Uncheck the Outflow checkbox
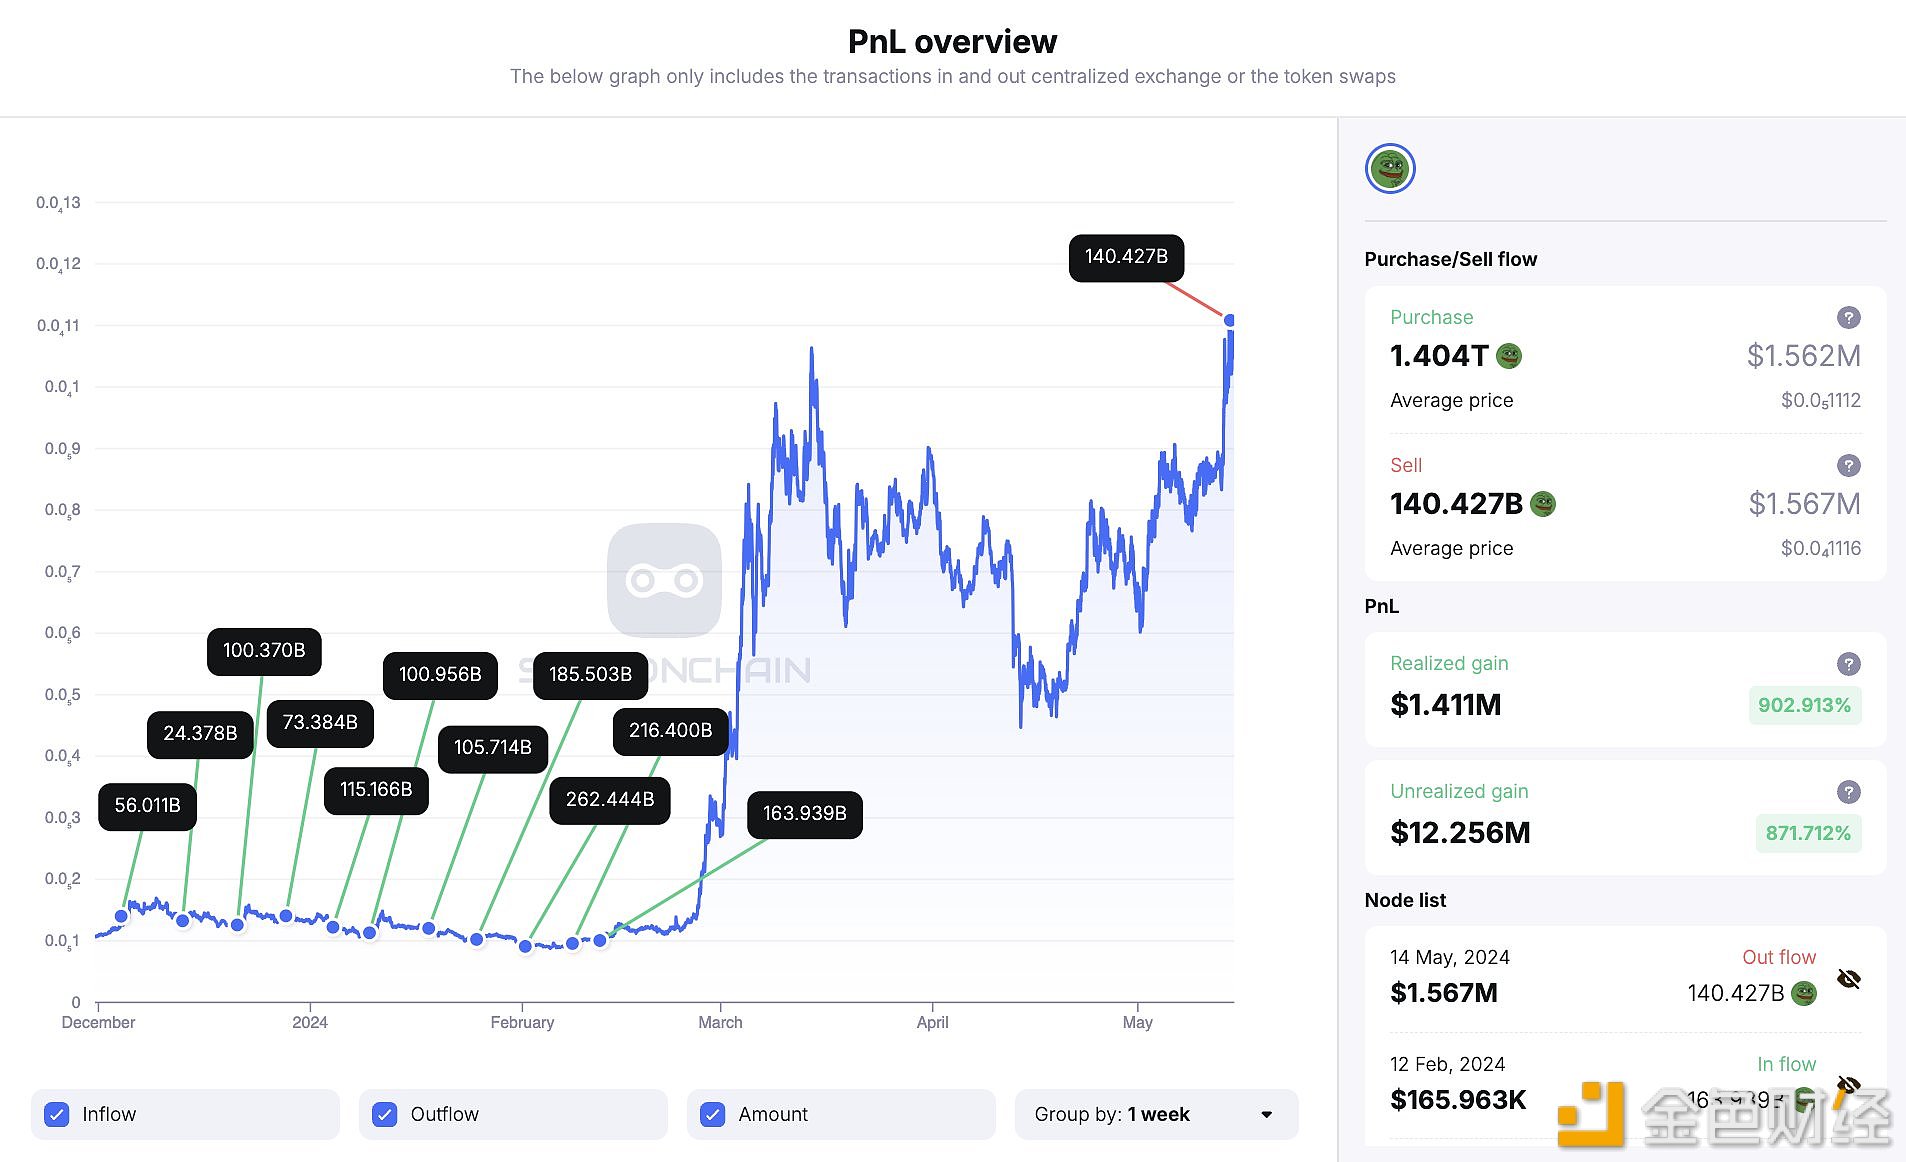Screen dimensions: 1906x1162 click(385, 1114)
